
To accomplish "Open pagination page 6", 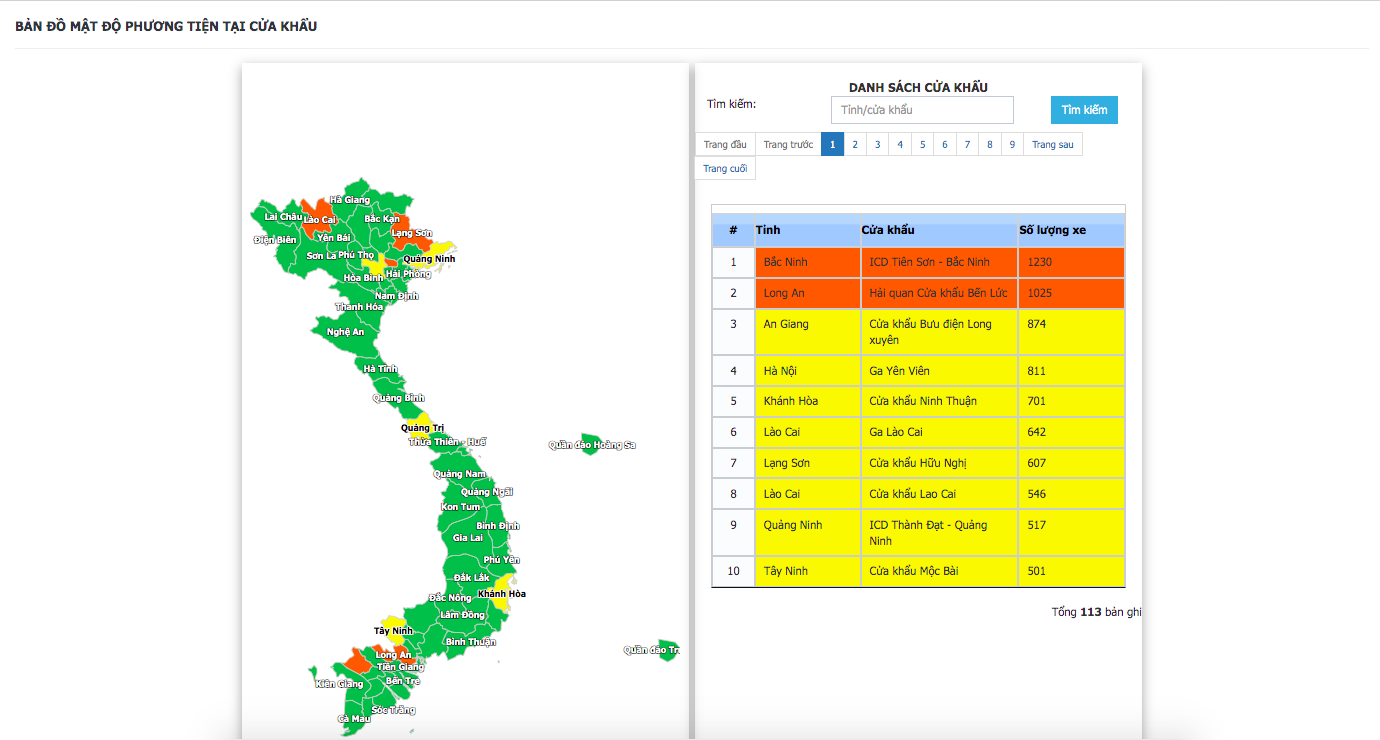I will click(945, 145).
